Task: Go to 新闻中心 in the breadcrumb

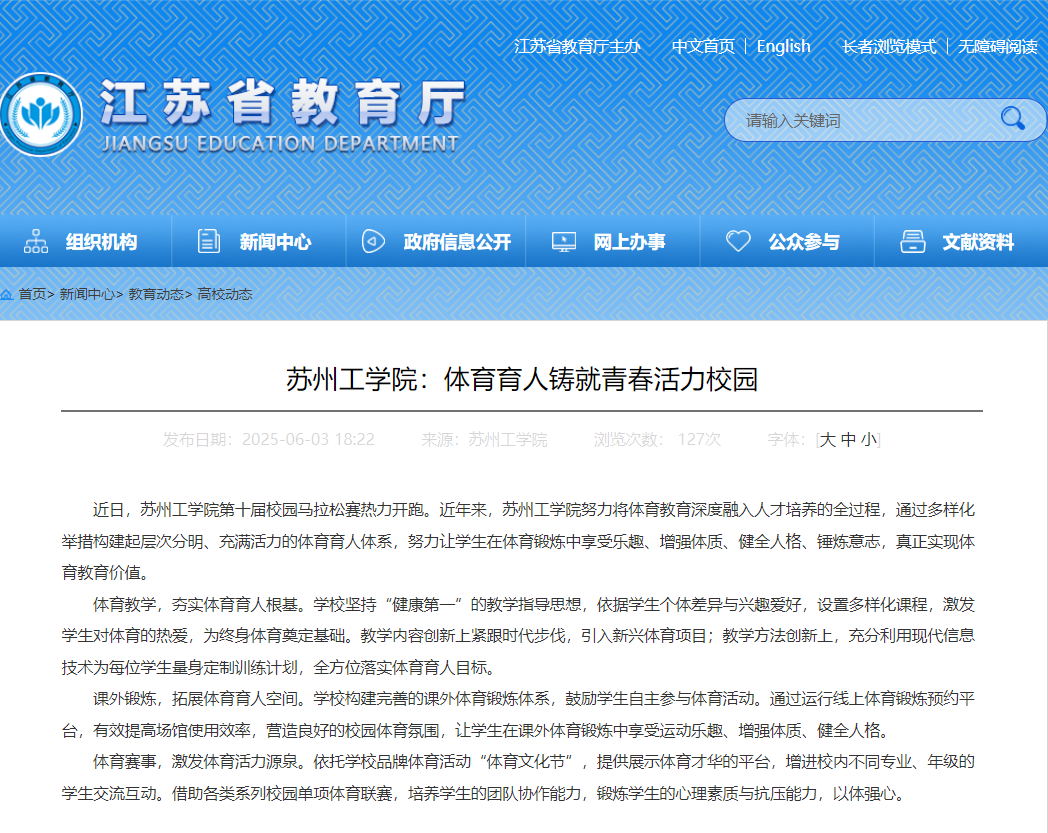Action: pyautogui.click(x=86, y=294)
